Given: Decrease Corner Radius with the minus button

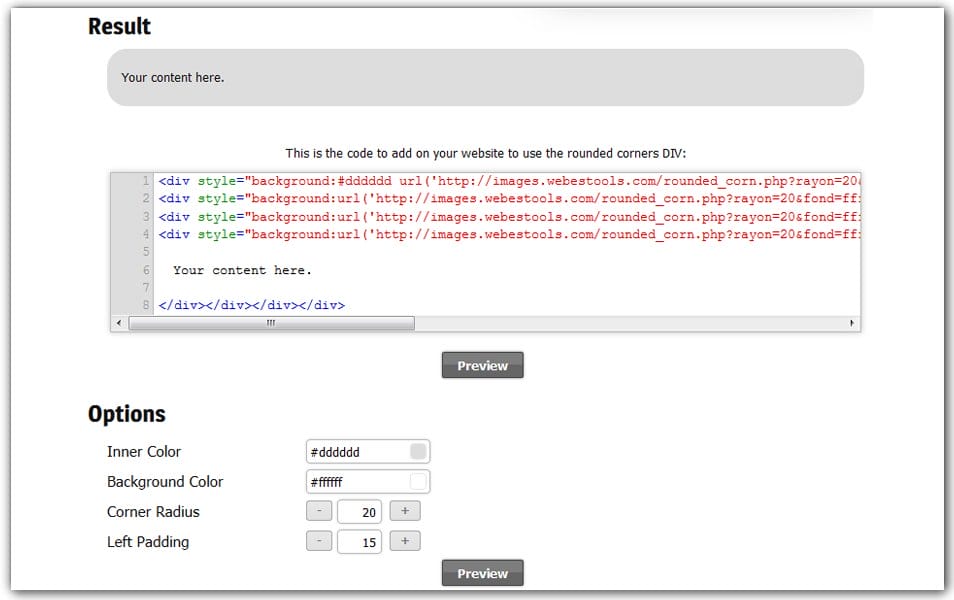Looking at the screenshot, I should [x=318, y=511].
